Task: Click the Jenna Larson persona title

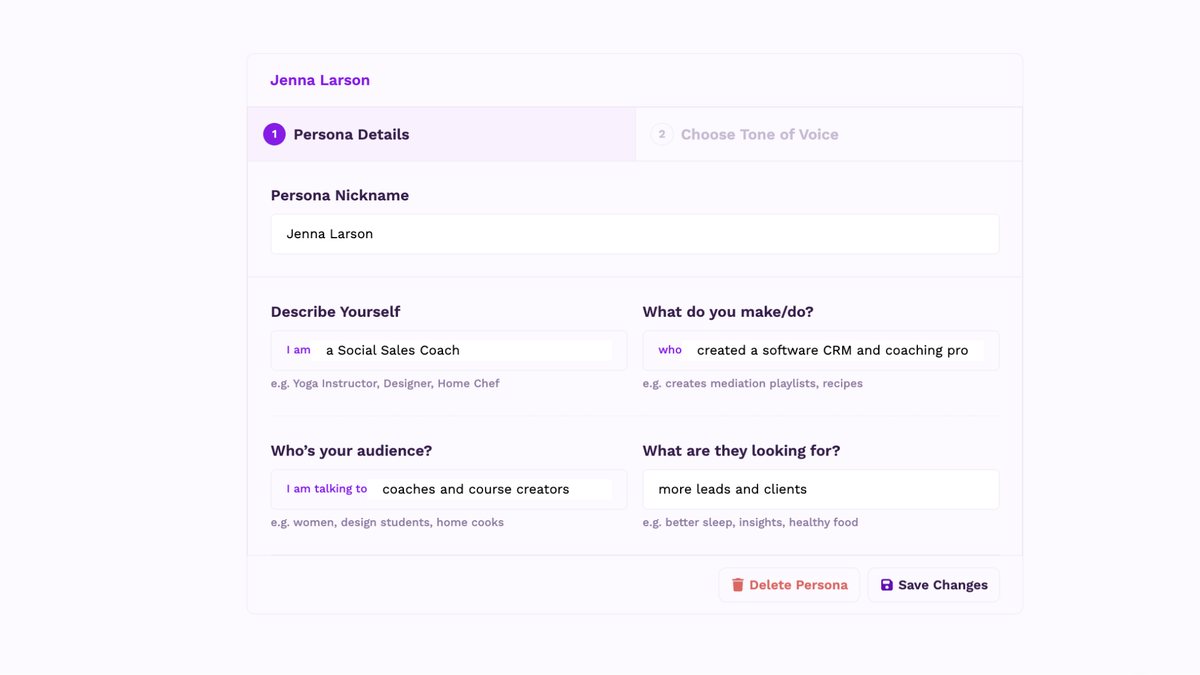Action: pyautogui.click(x=320, y=80)
